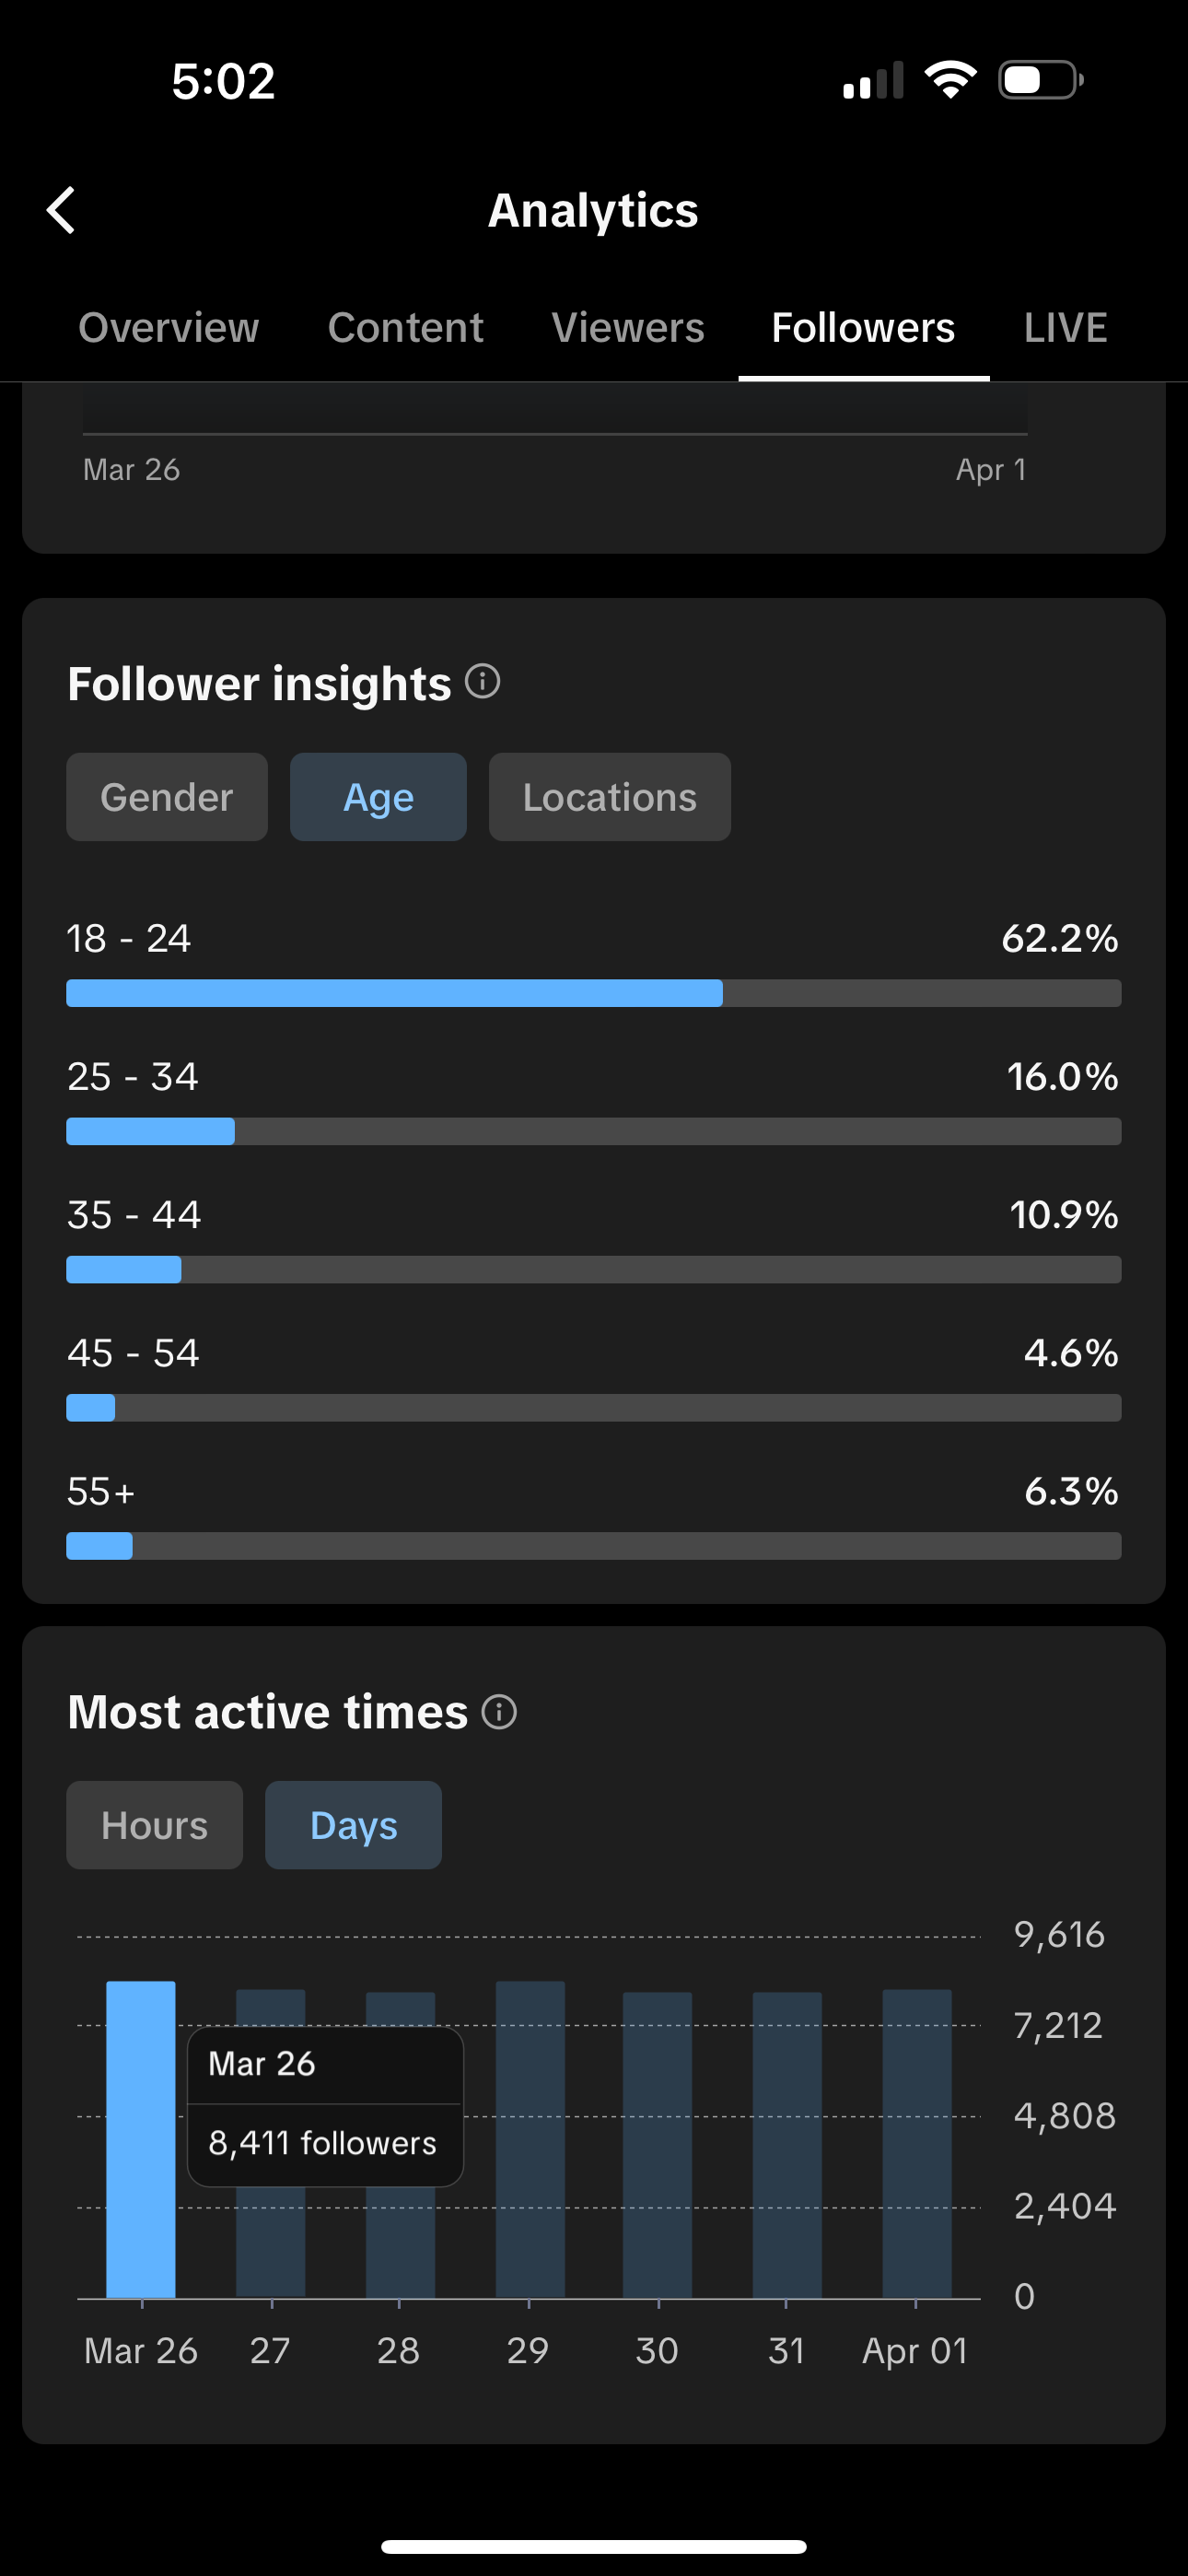This screenshot has height=2576, width=1188.
Task: Open Follower insights info icon
Action: (x=483, y=682)
